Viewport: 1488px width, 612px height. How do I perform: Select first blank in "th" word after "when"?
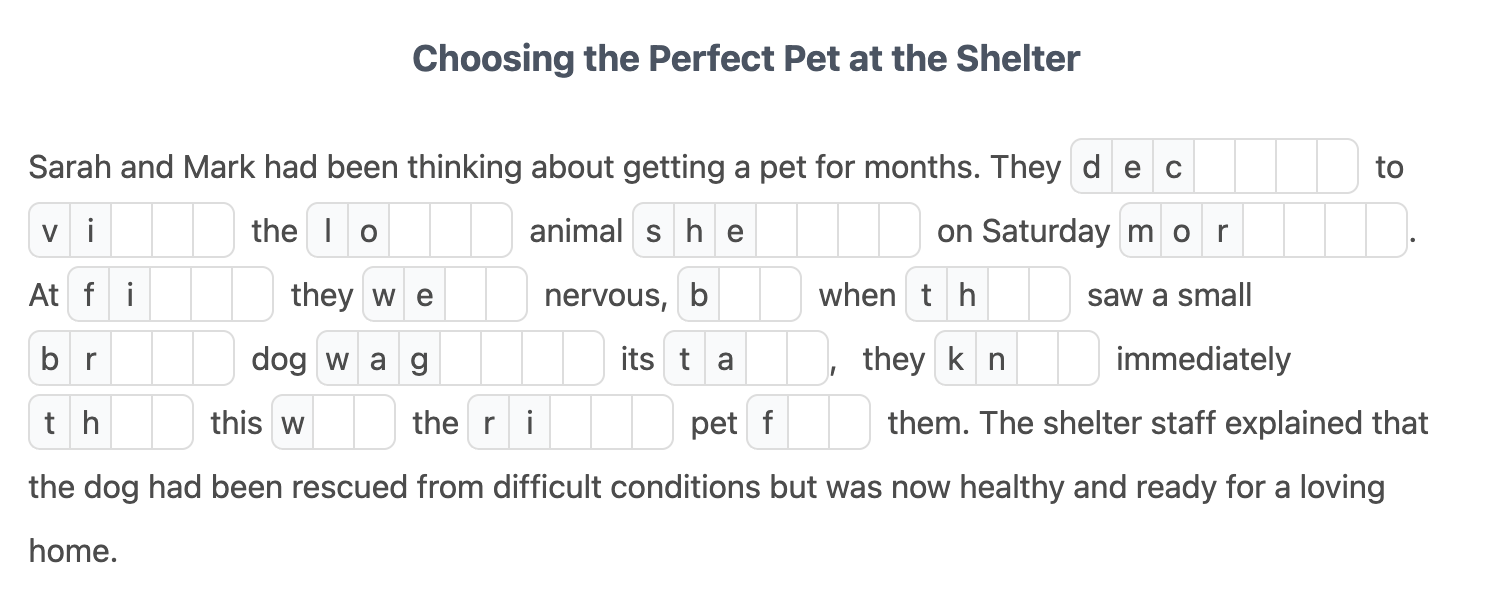point(1008,295)
